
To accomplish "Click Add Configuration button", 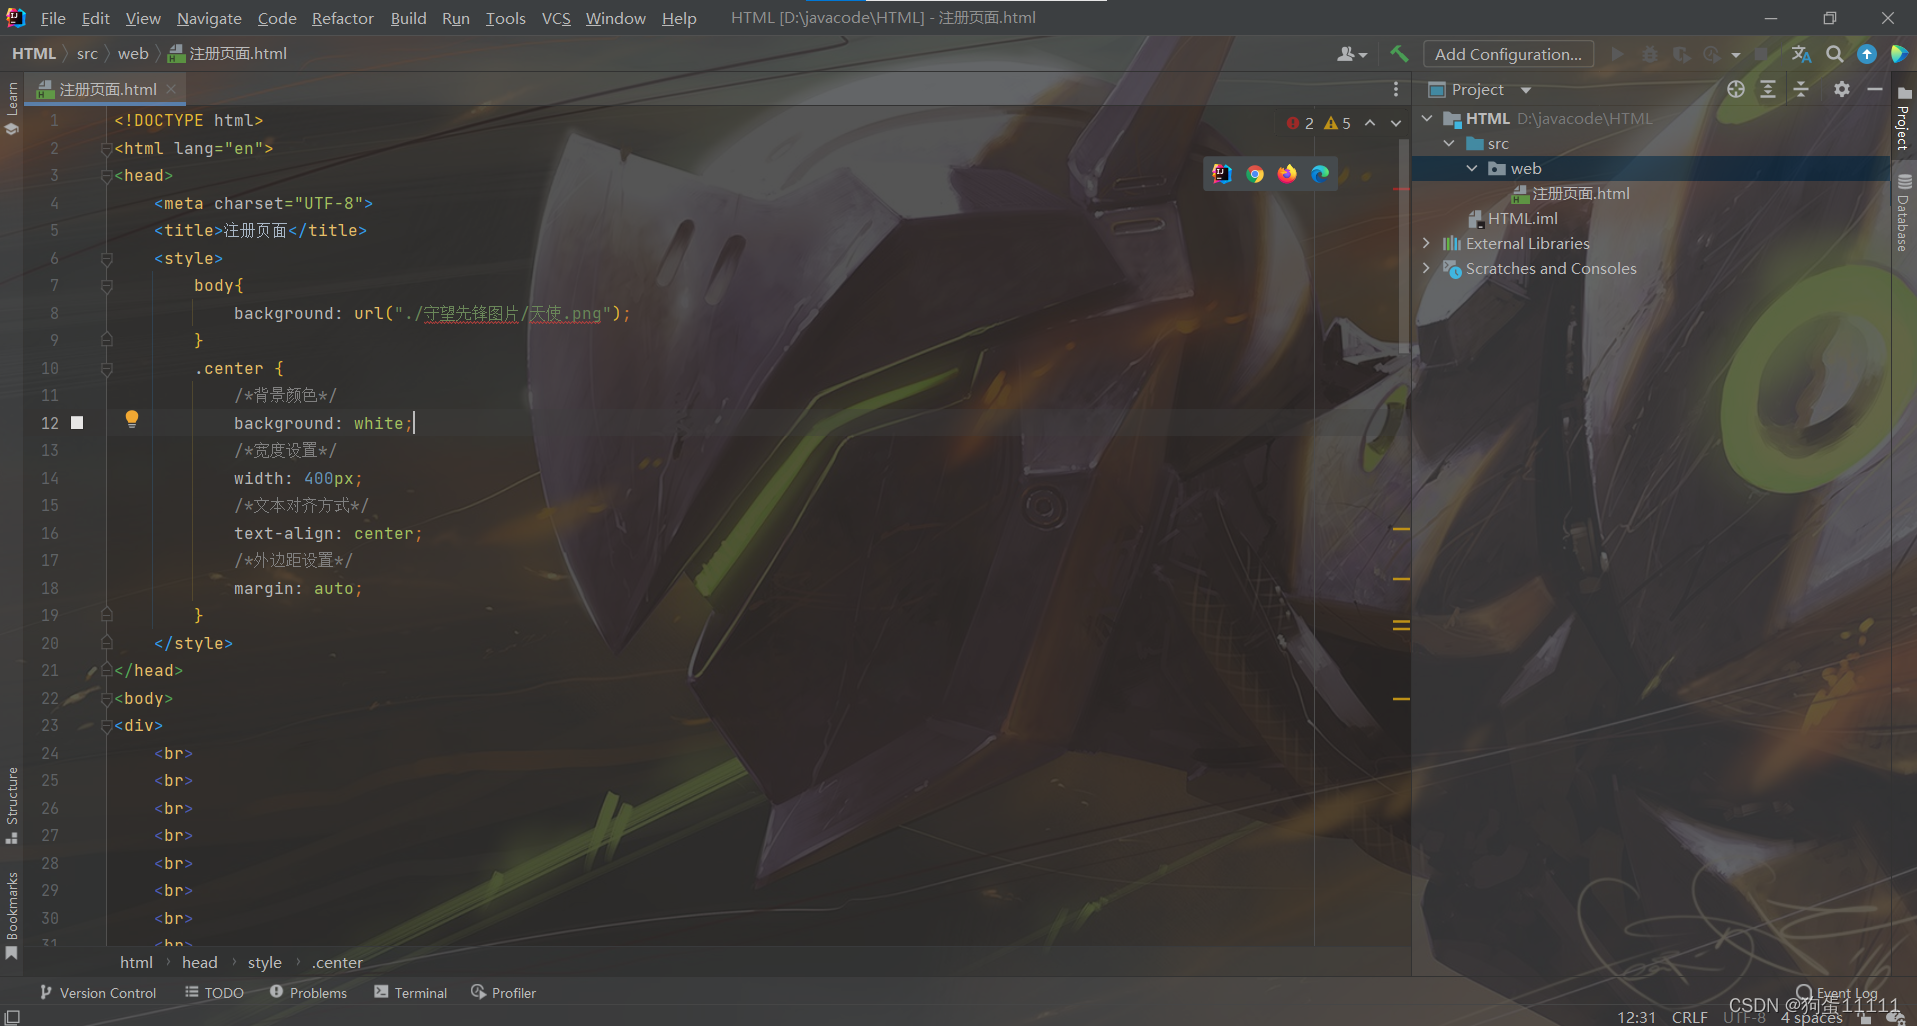I will (x=1508, y=54).
